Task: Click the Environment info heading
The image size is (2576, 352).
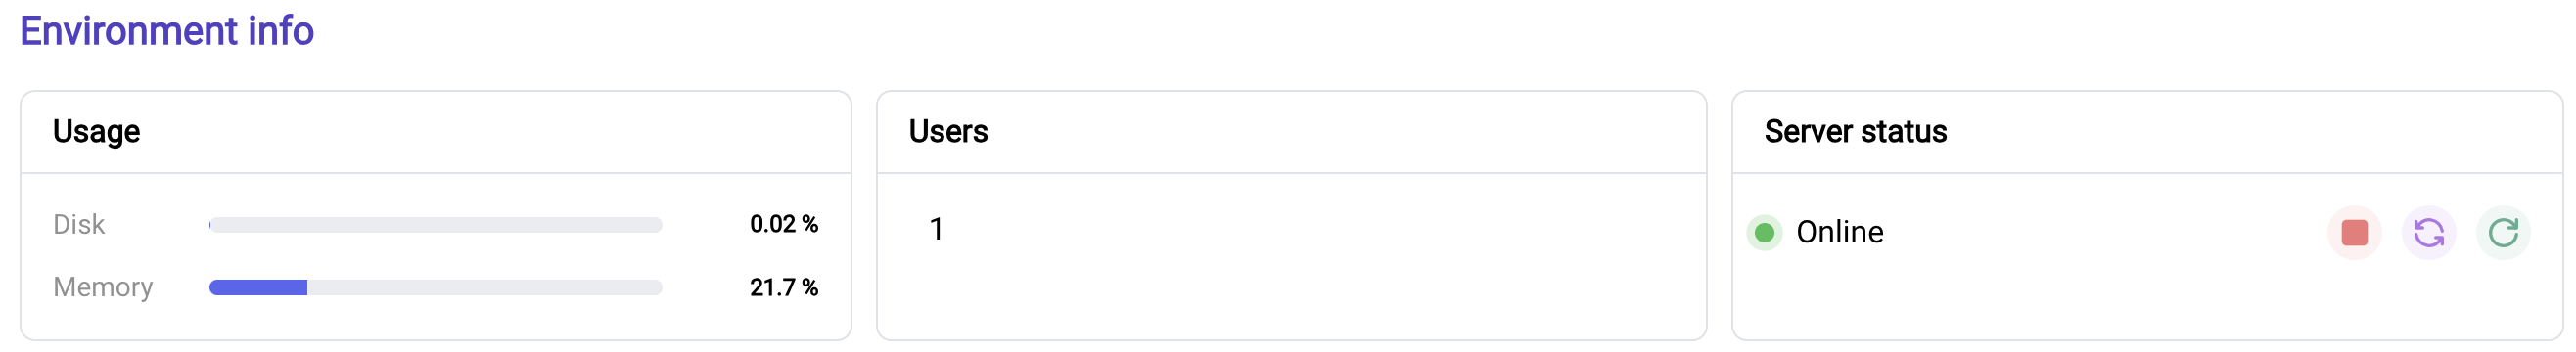Action: click(x=167, y=31)
